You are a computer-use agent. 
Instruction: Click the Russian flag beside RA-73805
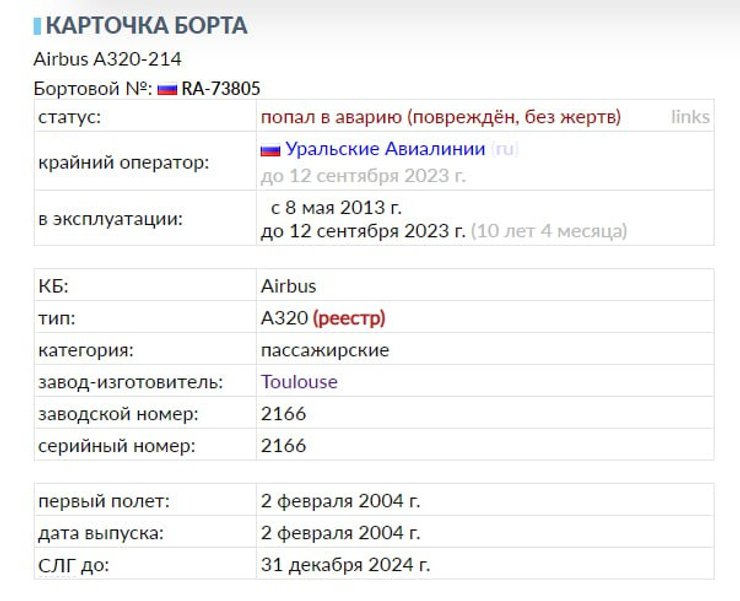[167, 89]
